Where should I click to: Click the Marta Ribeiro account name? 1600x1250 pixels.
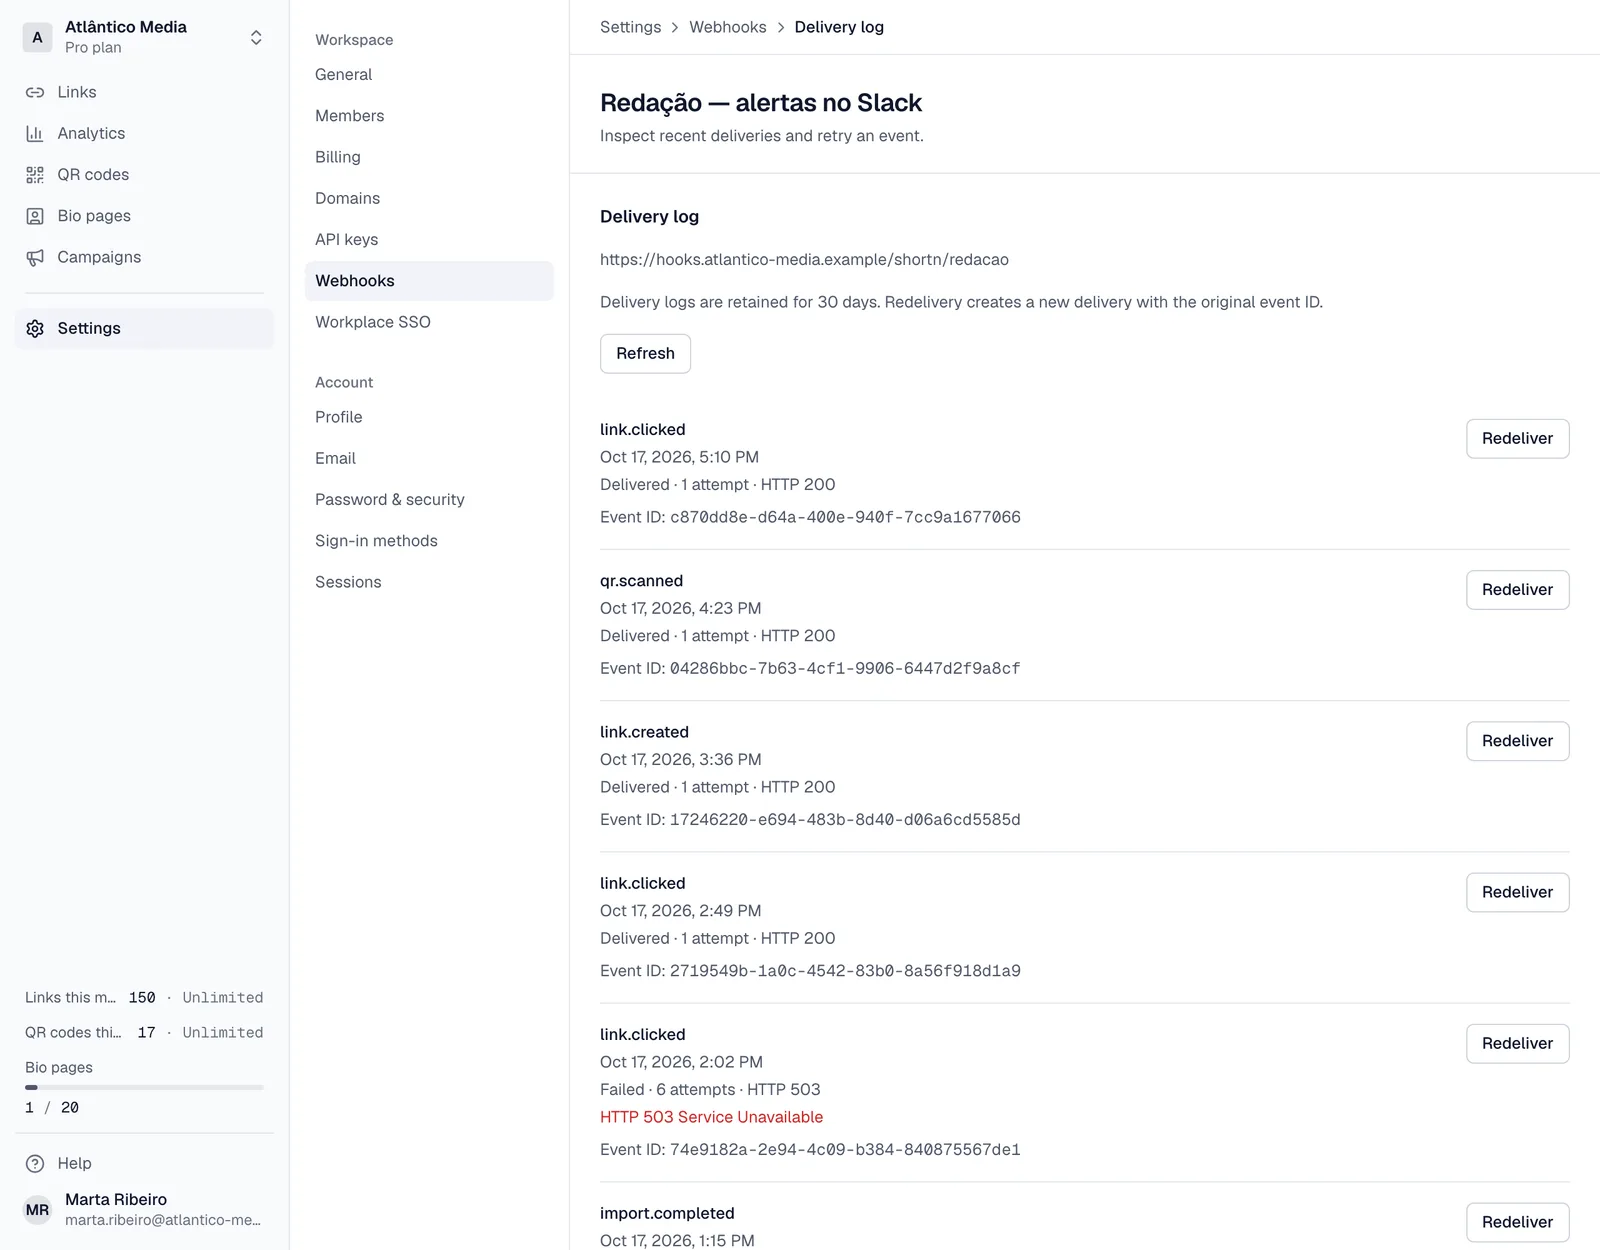tap(116, 1199)
